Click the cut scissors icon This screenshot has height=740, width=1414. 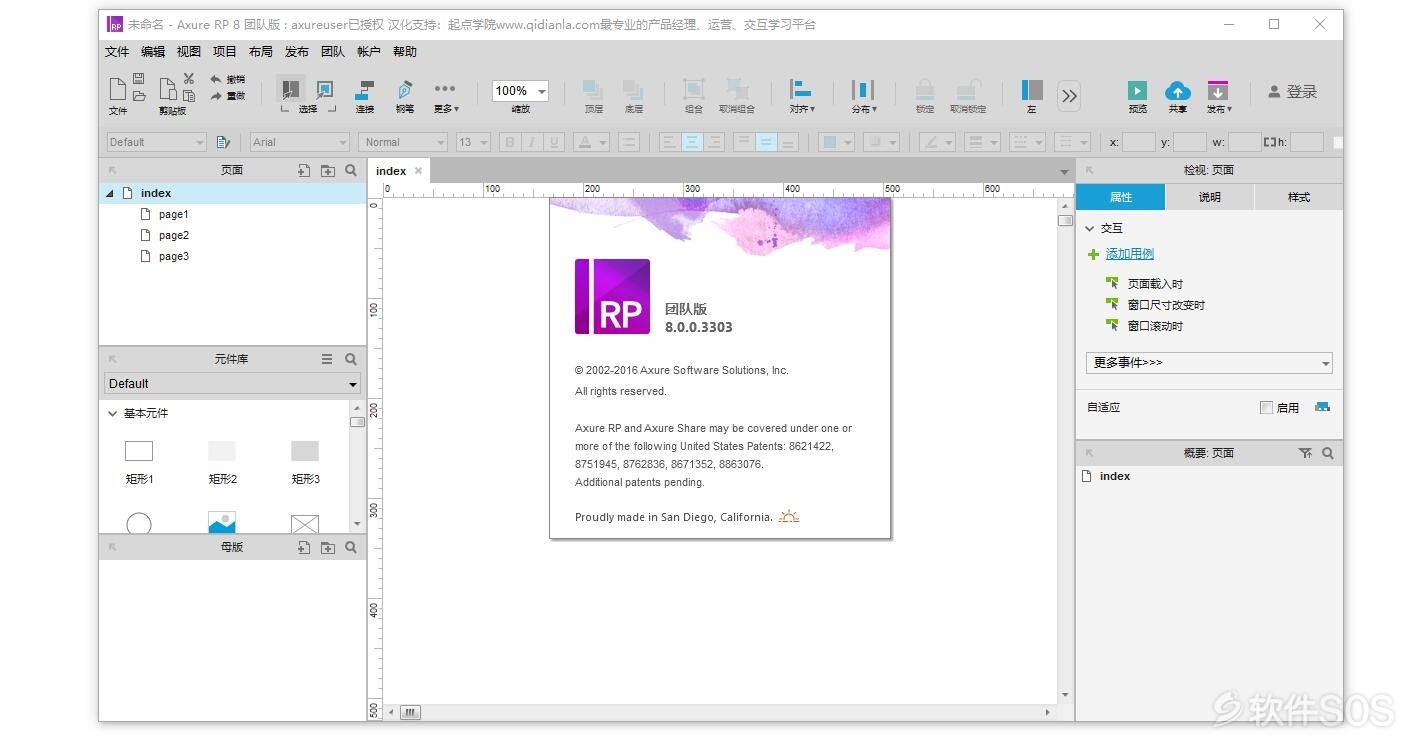pyautogui.click(x=188, y=78)
